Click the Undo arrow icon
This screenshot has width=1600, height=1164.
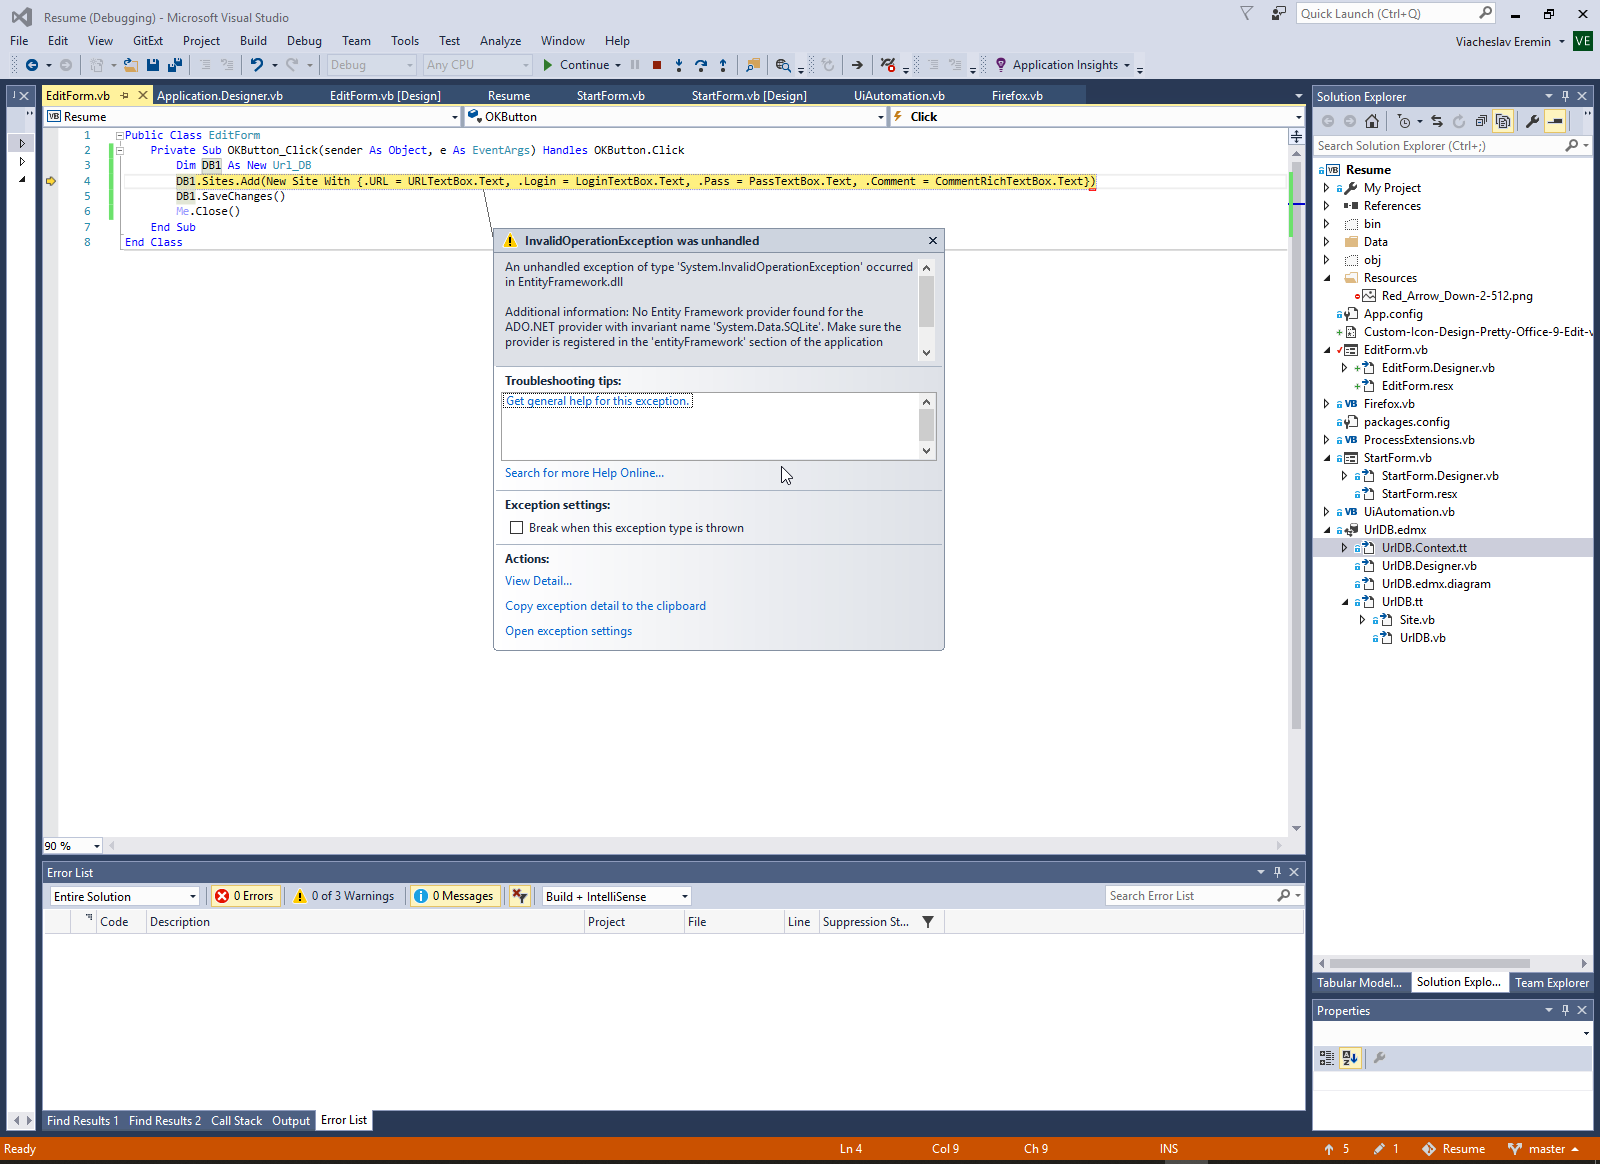coord(257,65)
